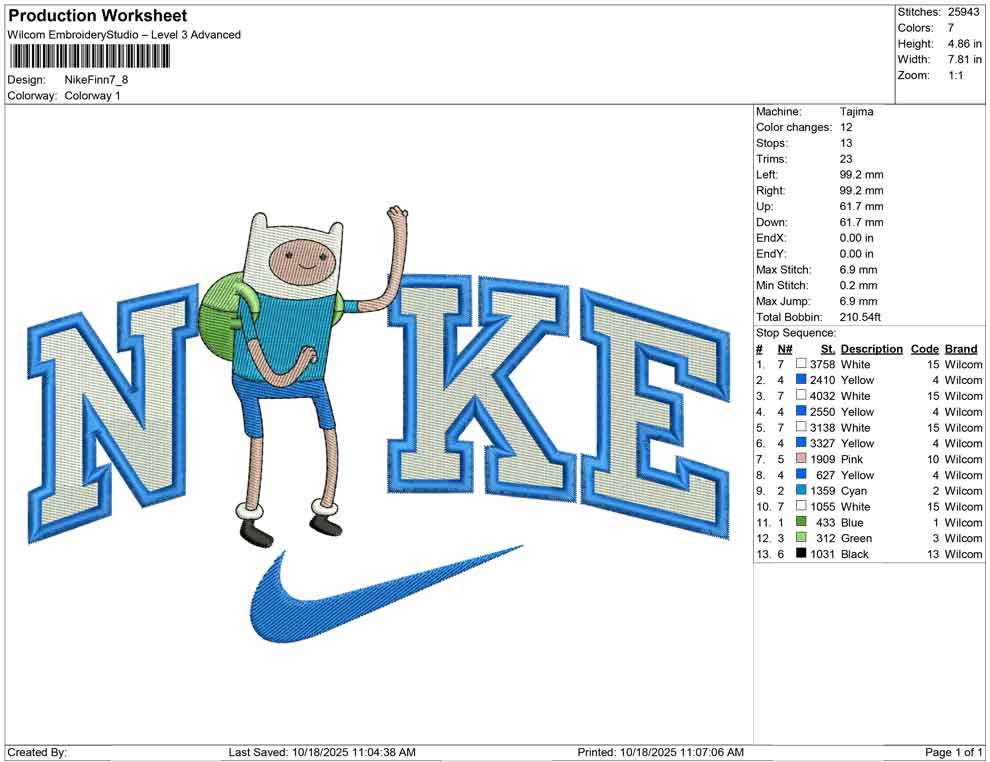990x762 pixels.
Task: Click the blue Nike swoosh embroidery
Action: coord(385,595)
